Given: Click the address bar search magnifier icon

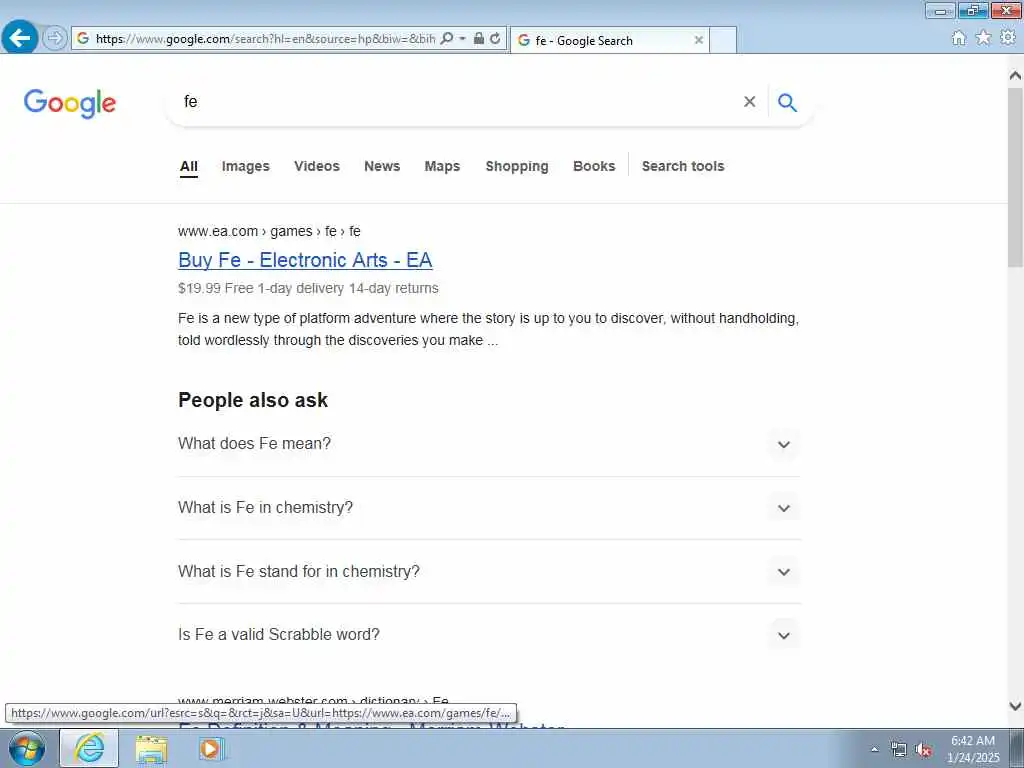Looking at the screenshot, I should [x=447, y=39].
